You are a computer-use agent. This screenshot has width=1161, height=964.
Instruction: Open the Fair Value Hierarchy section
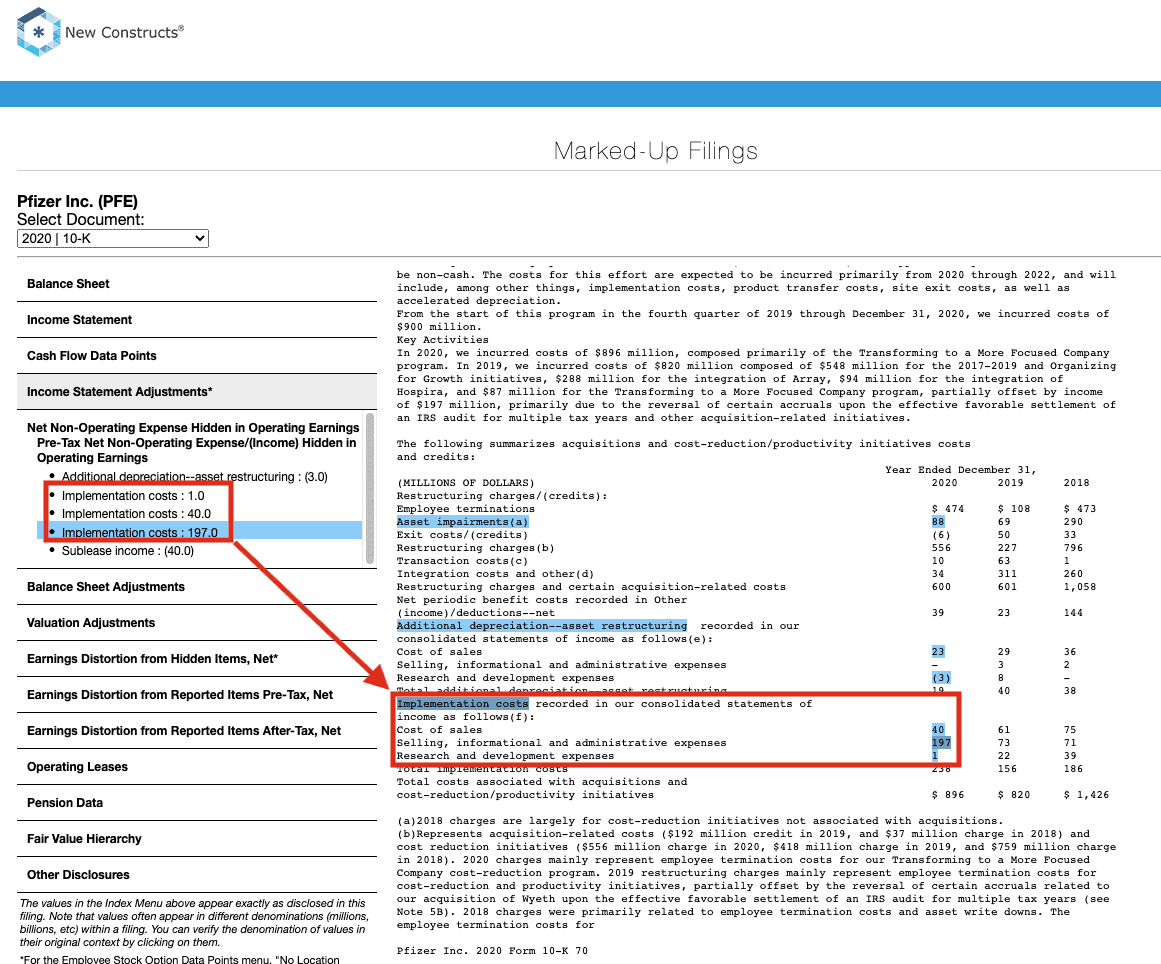(197, 839)
